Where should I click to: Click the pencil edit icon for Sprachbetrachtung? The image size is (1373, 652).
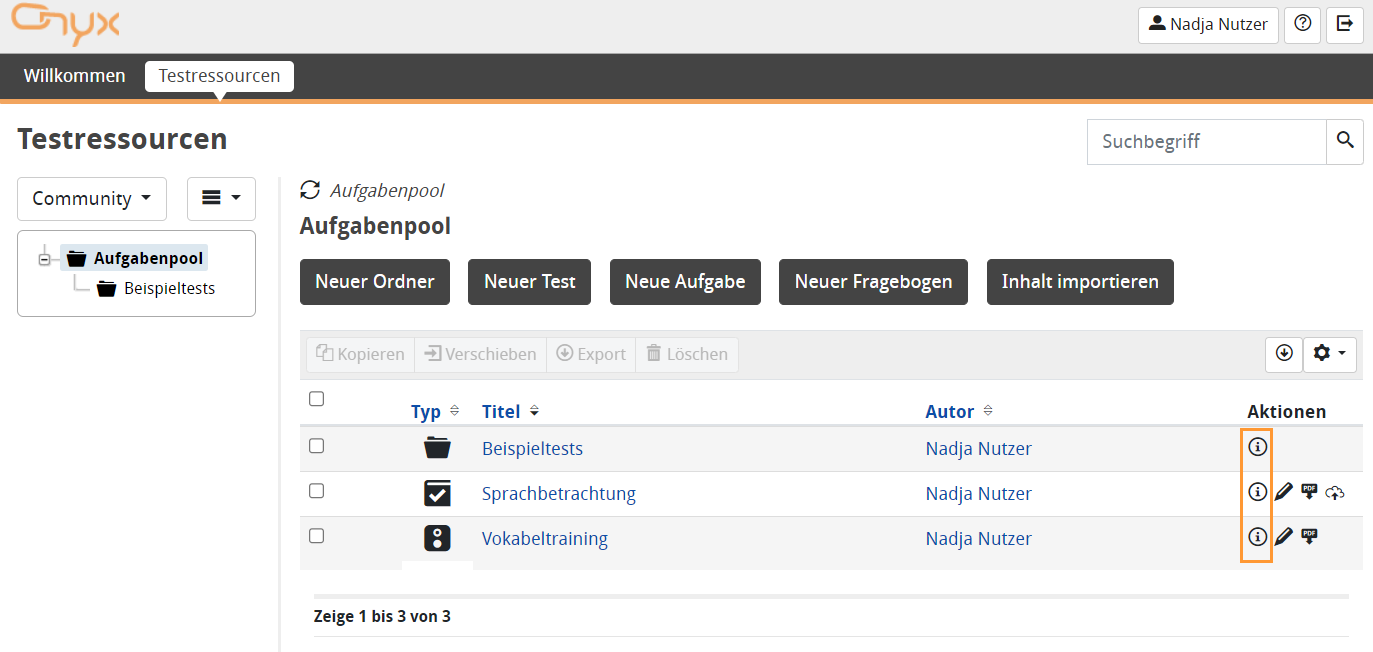click(1284, 492)
